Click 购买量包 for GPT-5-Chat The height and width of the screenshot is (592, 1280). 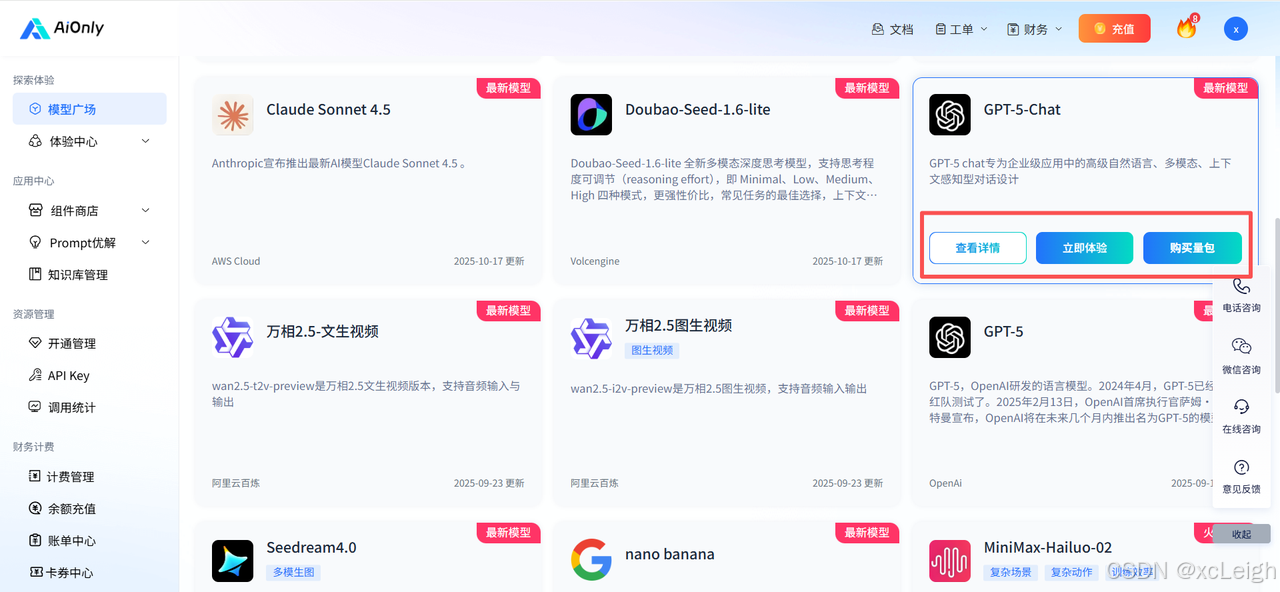coord(1192,247)
